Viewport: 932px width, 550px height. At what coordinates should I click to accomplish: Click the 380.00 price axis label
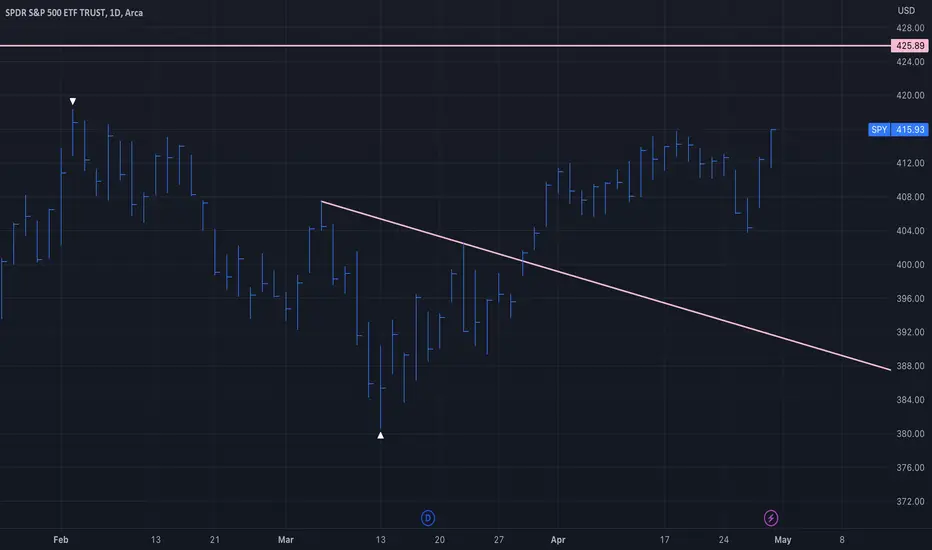(x=910, y=433)
